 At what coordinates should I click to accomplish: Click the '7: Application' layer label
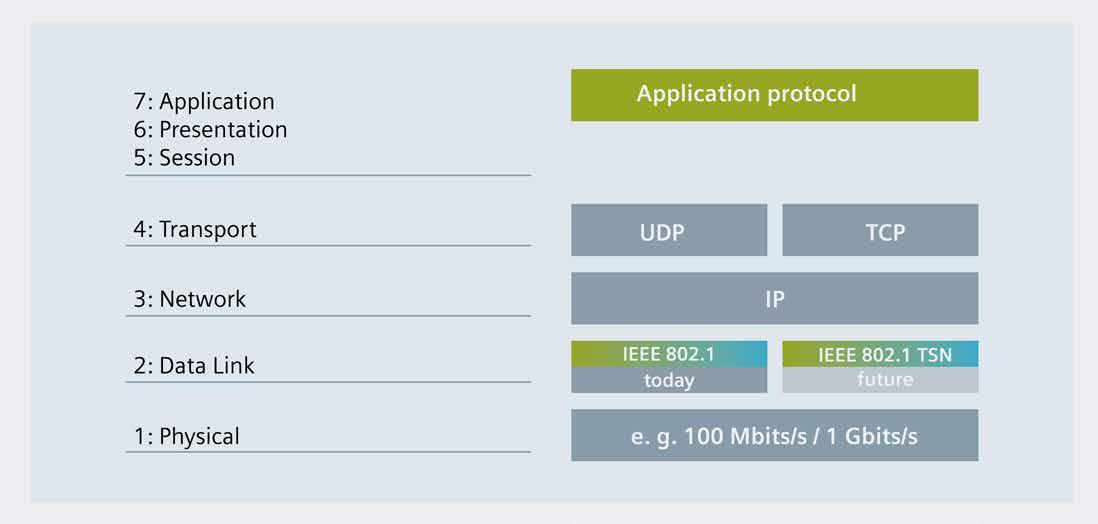(x=204, y=102)
